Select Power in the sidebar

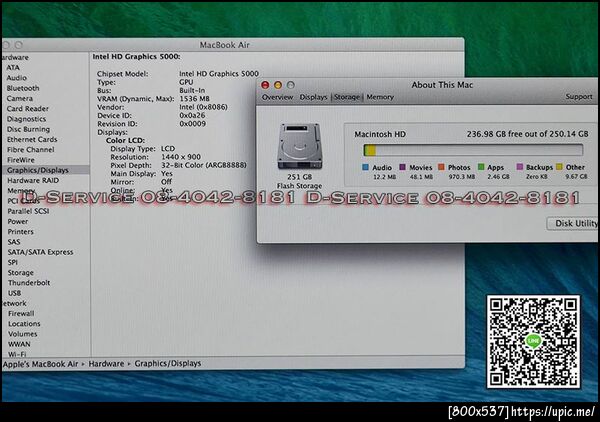(18, 222)
